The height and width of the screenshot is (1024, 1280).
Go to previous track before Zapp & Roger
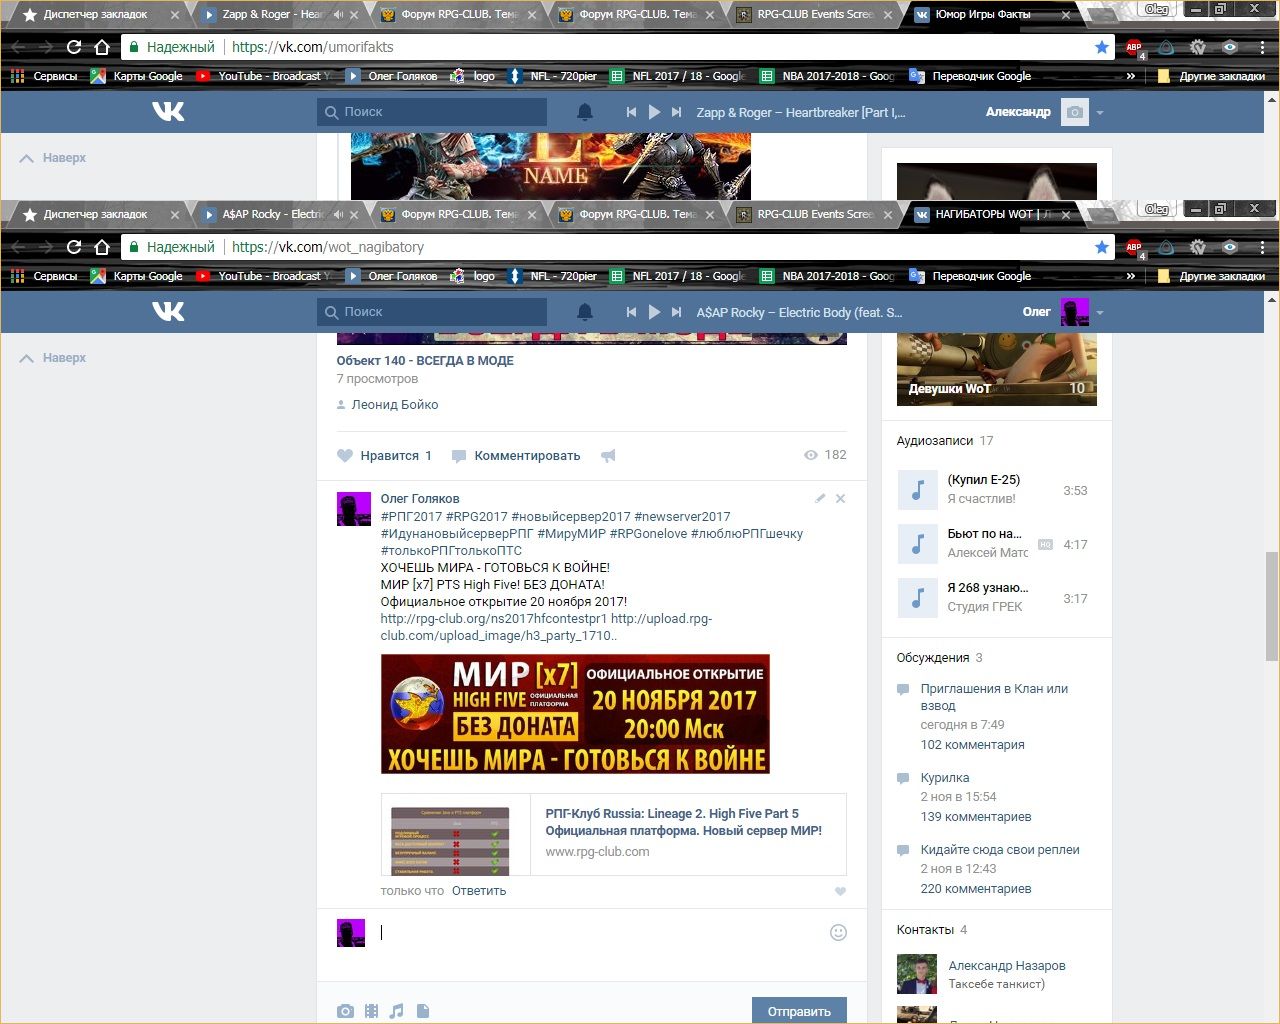pyautogui.click(x=631, y=112)
